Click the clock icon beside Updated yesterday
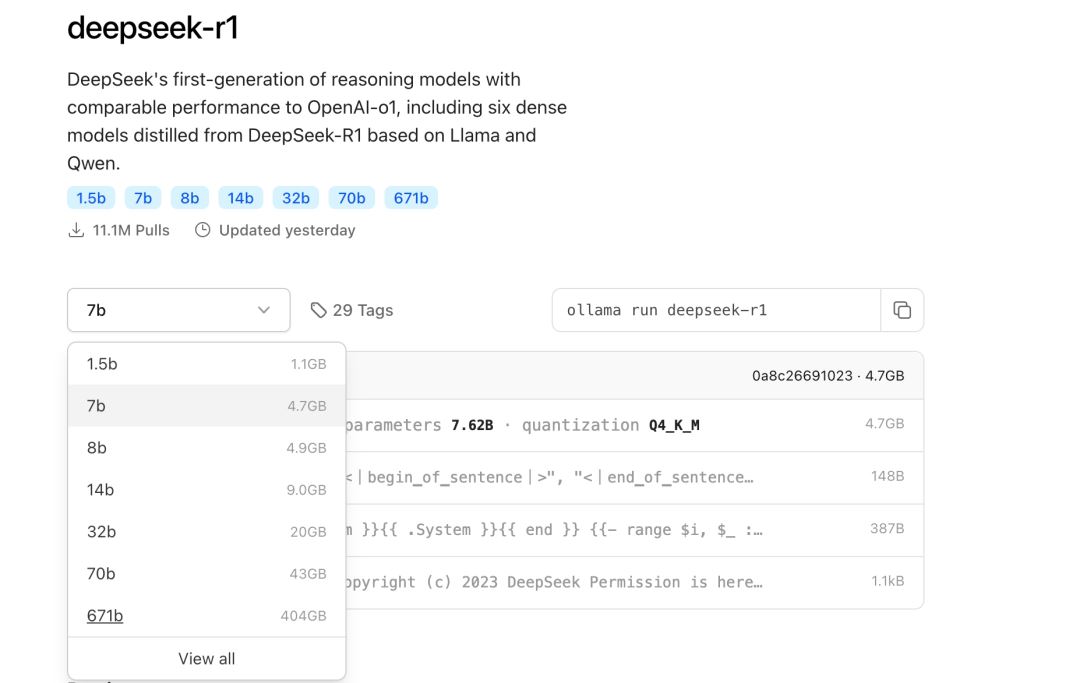Image resolution: width=1080 pixels, height=683 pixels. [x=203, y=230]
